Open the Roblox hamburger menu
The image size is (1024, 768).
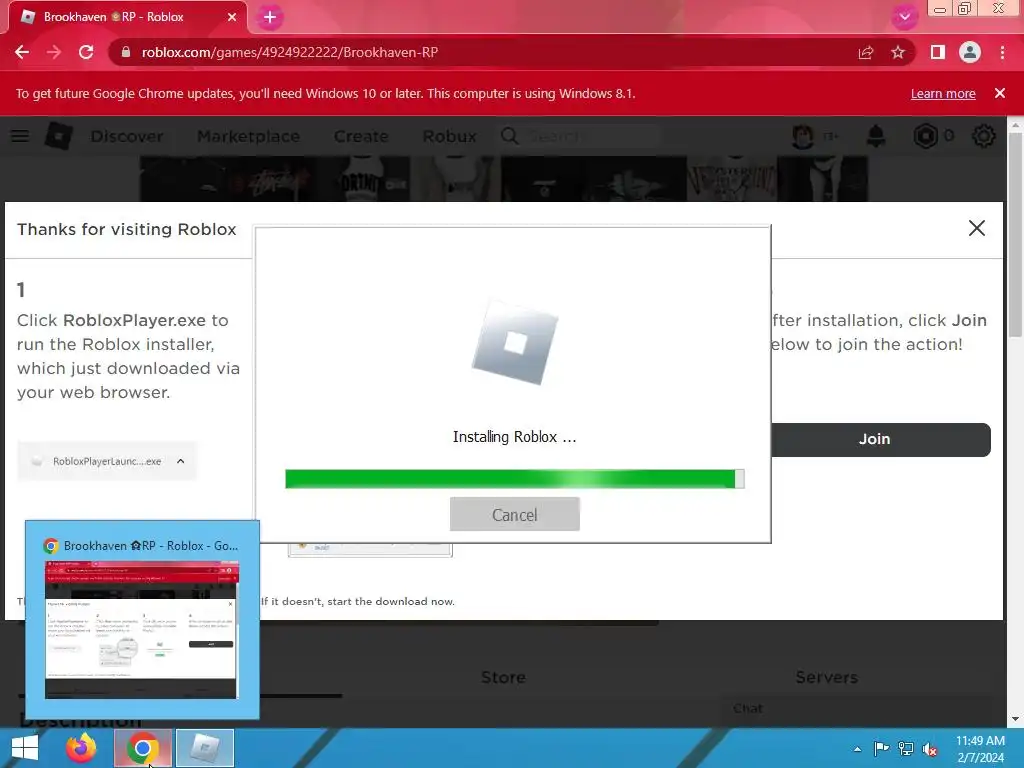coord(20,136)
